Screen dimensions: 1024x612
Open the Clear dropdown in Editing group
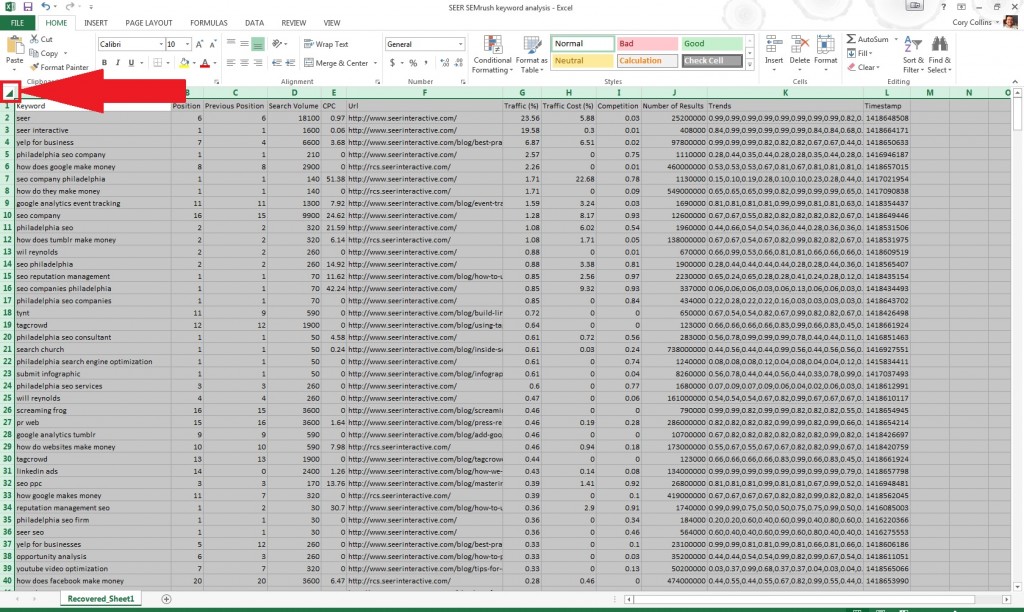pyautogui.click(x=864, y=67)
